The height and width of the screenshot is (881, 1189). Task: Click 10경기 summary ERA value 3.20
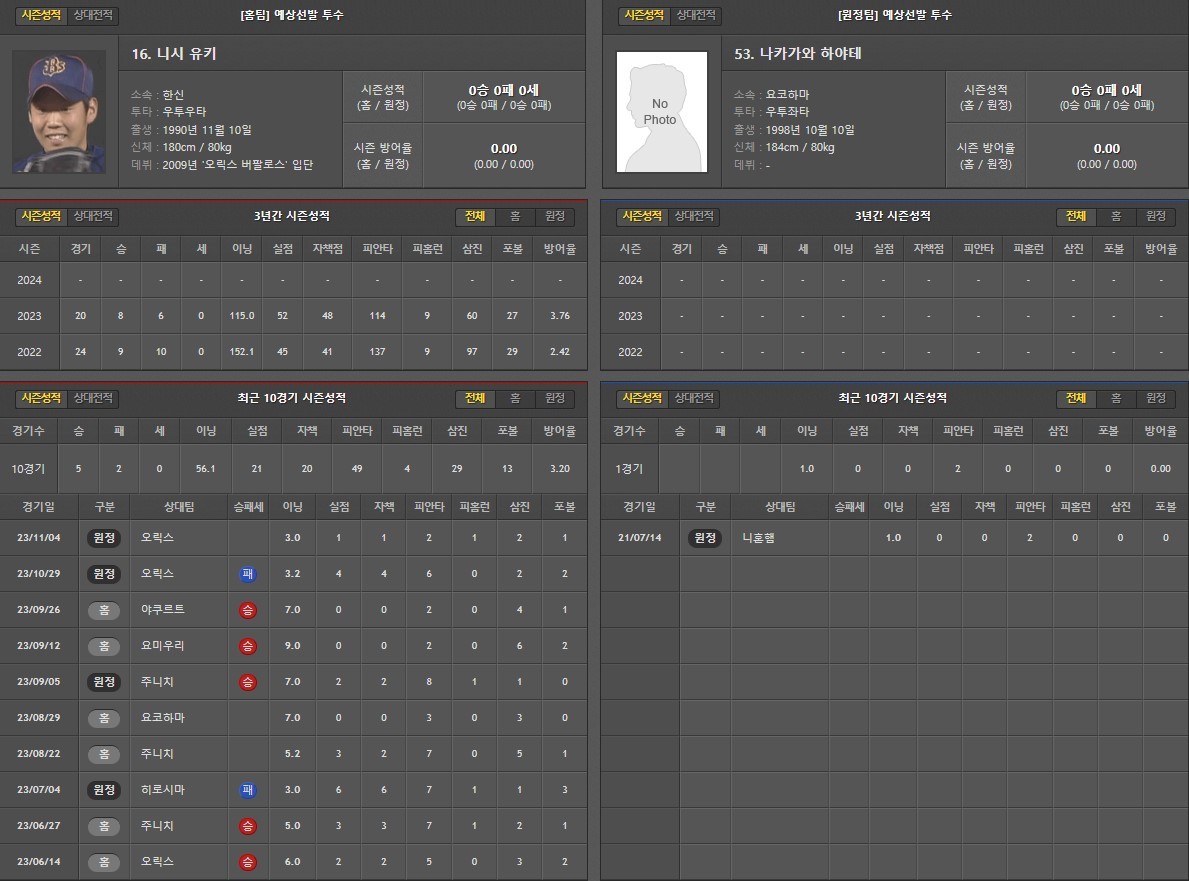pyautogui.click(x=560, y=469)
